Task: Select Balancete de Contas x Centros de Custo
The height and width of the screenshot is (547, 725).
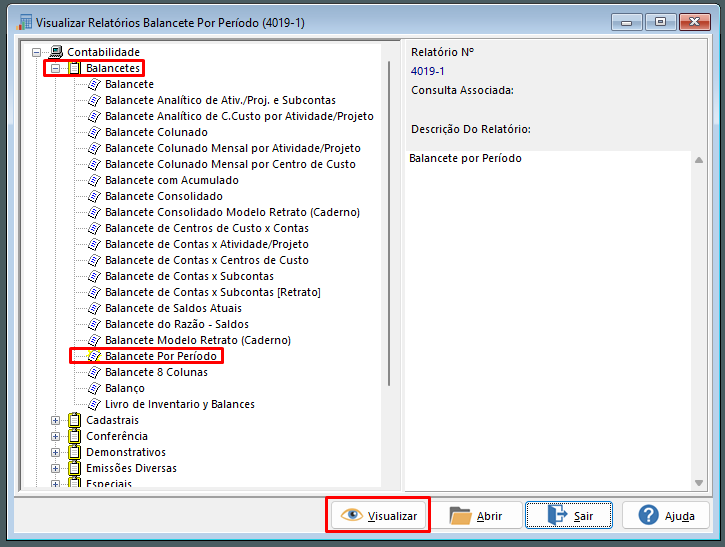Action: [207, 260]
